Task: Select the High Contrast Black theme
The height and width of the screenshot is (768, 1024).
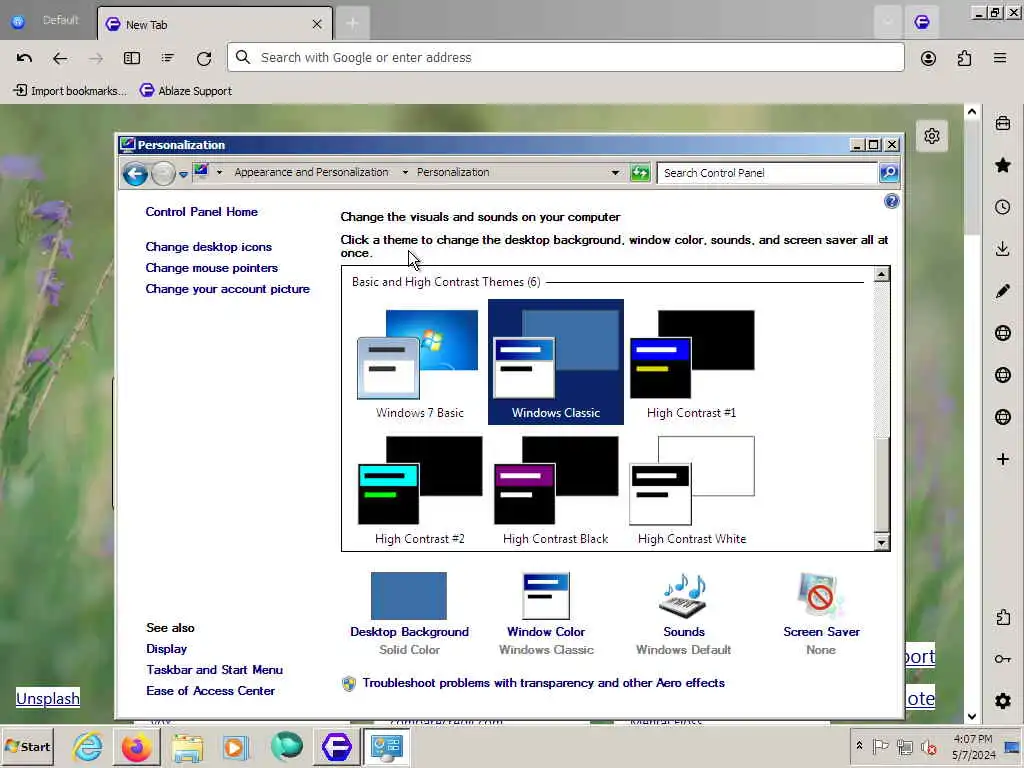Action: click(x=556, y=488)
